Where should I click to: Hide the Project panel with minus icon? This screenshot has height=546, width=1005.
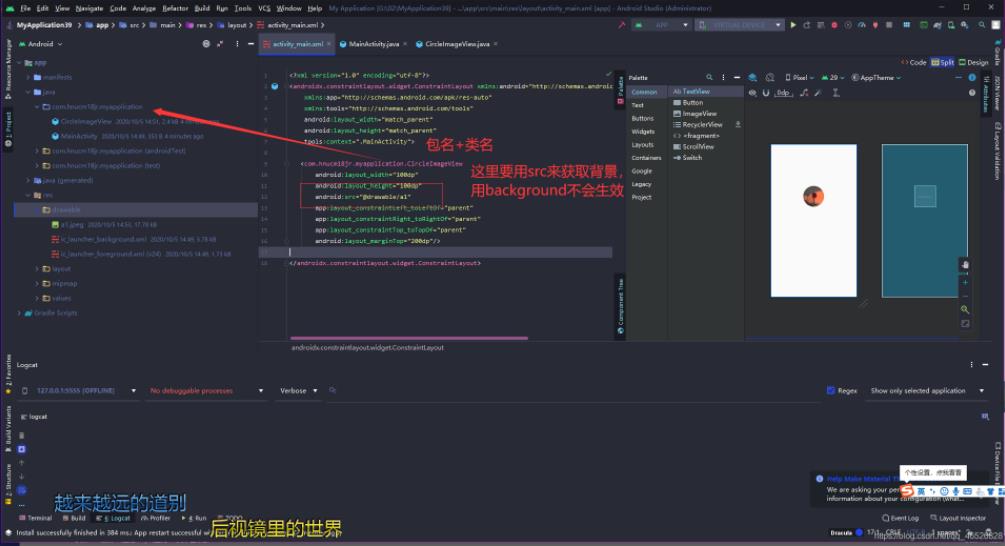tap(251, 44)
